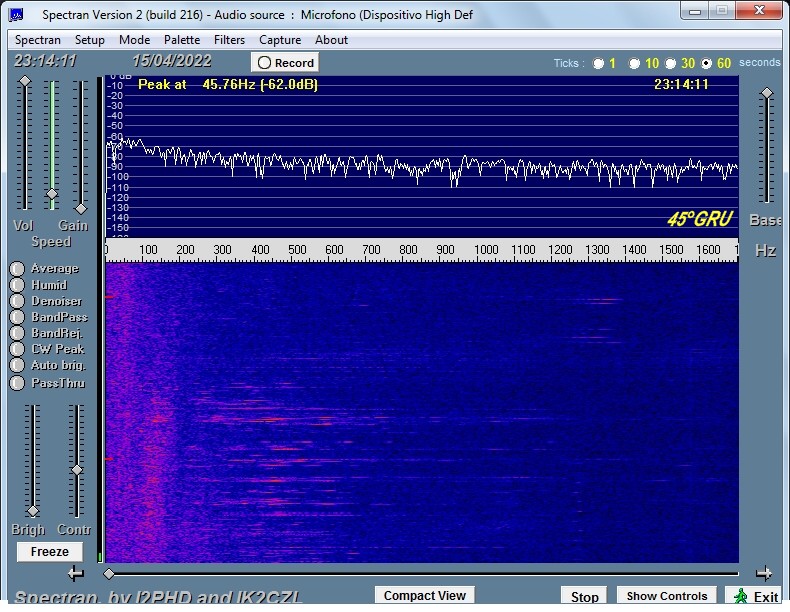Select 10 seconds ticks radio button

634,63
